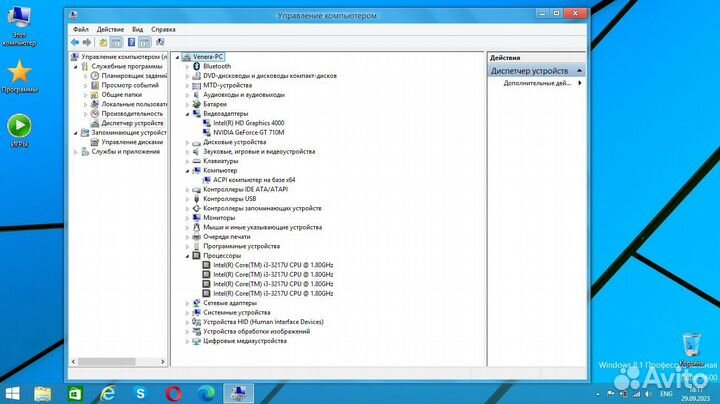Click the scan for hardware changes icon

pyautogui.click(x=160, y=42)
